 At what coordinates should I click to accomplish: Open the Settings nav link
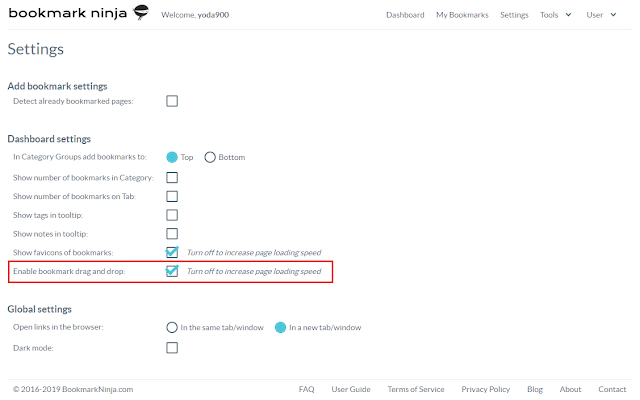[x=514, y=15]
